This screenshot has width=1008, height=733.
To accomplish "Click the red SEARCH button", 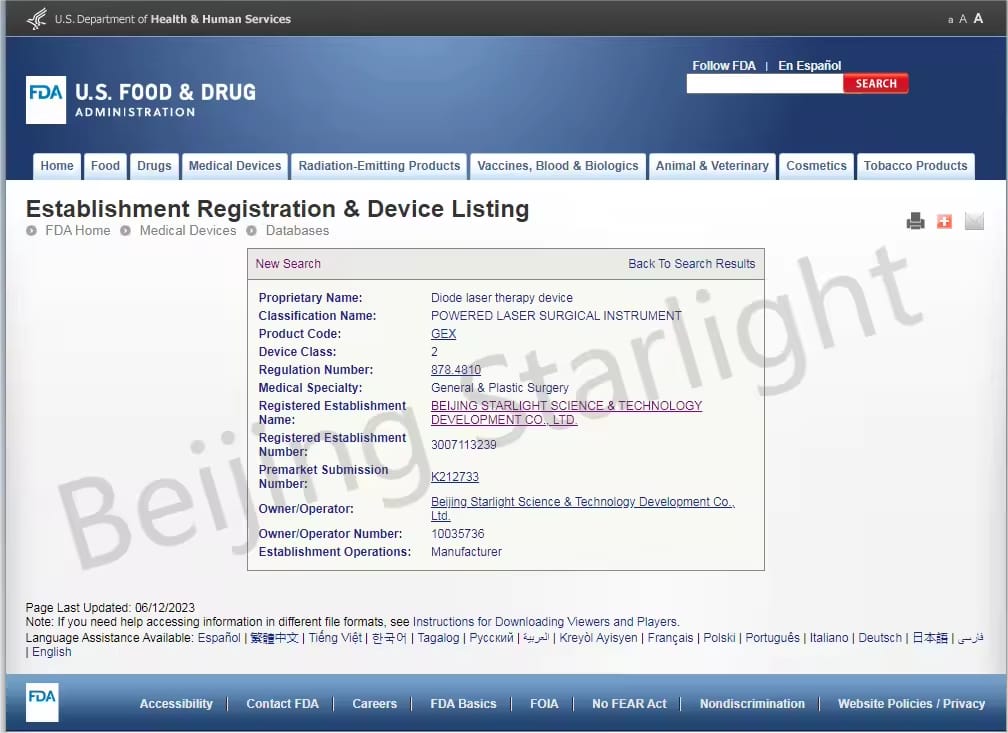I will 876,84.
